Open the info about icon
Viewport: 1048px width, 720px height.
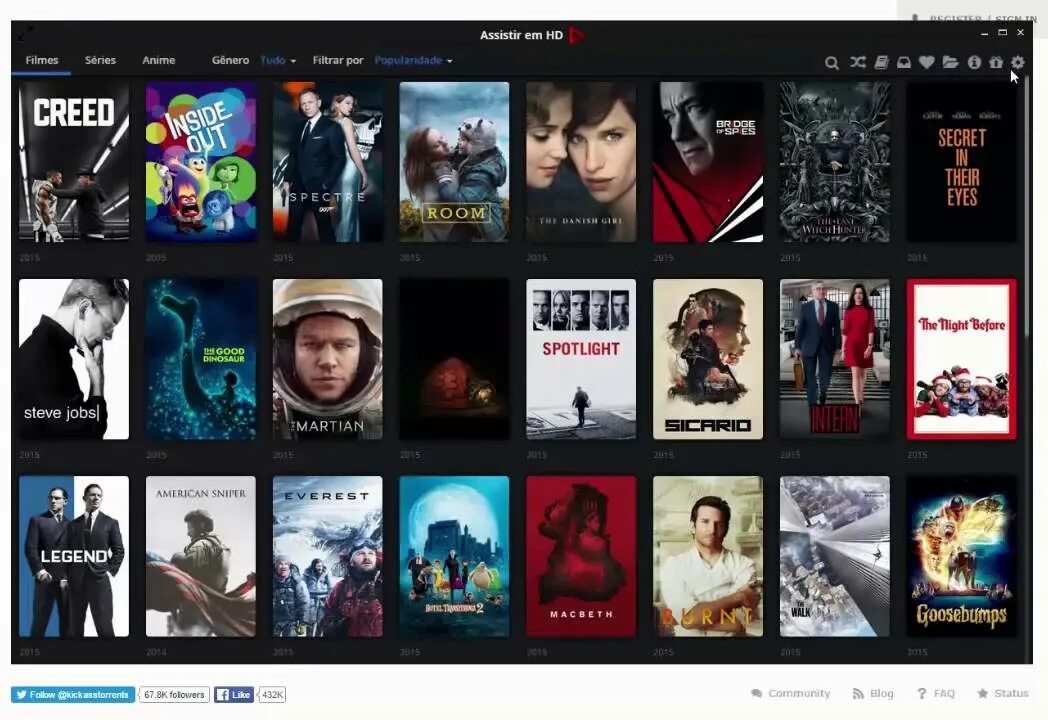[x=974, y=62]
